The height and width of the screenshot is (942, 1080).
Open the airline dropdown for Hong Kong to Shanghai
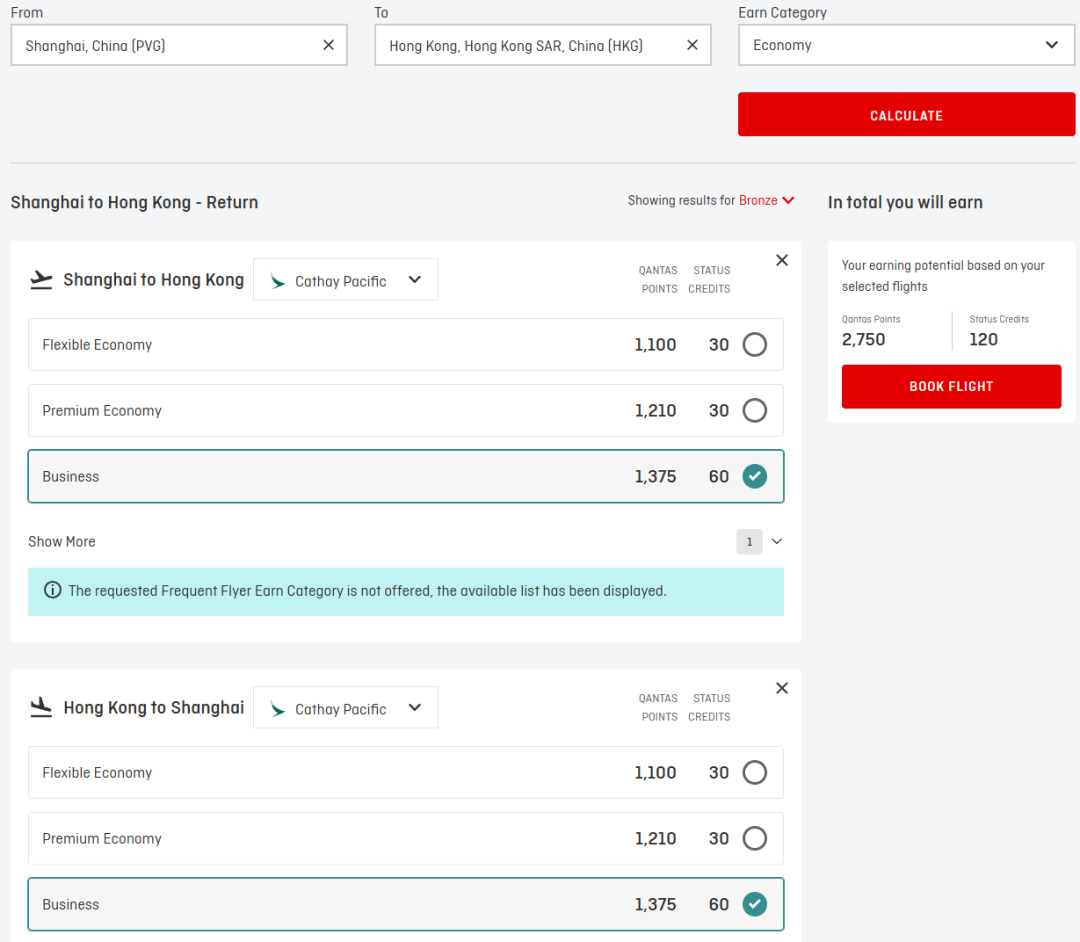[x=345, y=709]
